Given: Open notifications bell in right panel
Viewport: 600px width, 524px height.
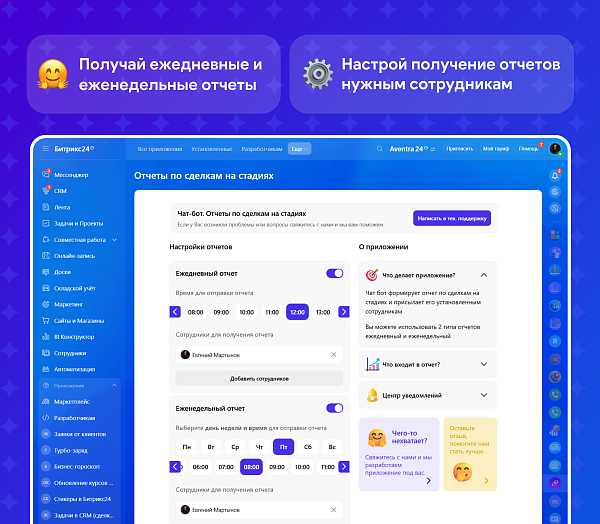Looking at the screenshot, I should [x=555, y=175].
